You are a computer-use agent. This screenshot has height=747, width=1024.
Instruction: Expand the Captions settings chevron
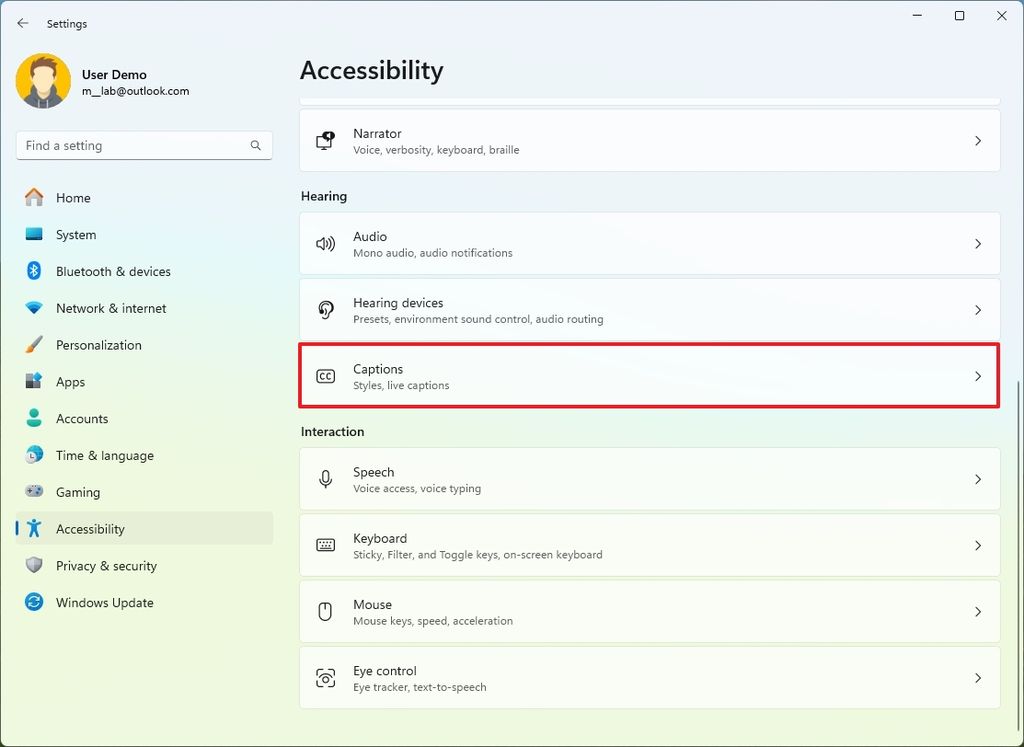click(x=978, y=376)
